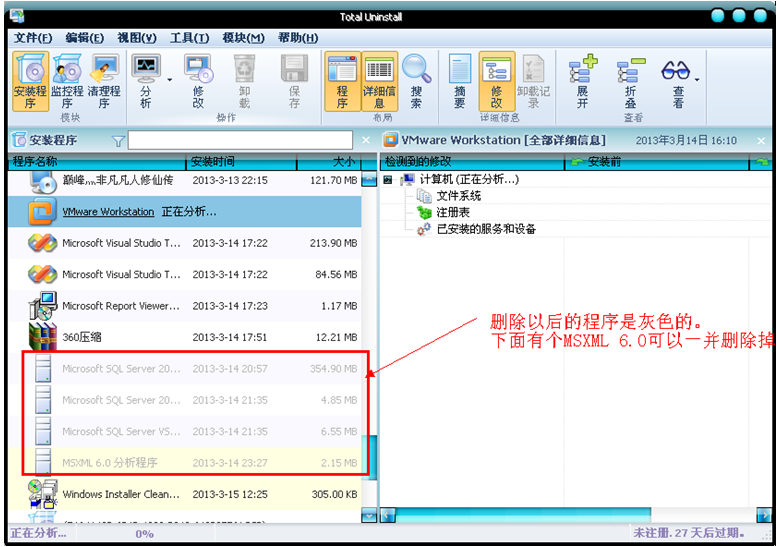Open the 分析 dropdown arrow
Screen dimensions: 777x547
(169, 79)
